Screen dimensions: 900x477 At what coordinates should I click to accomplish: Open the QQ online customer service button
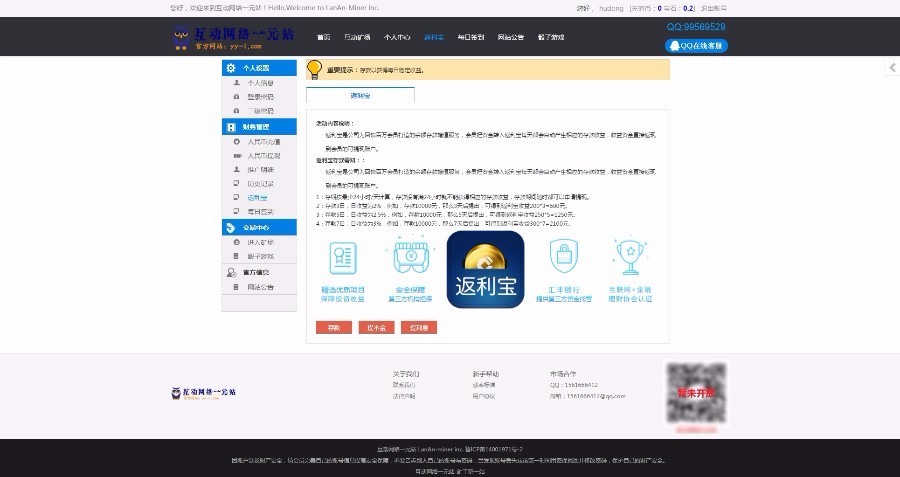pyautogui.click(x=696, y=46)
